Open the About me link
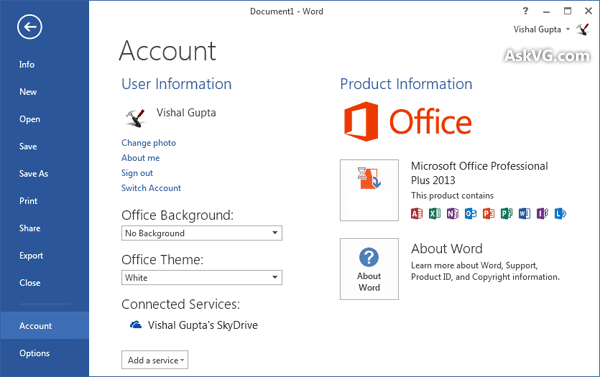Viewport: 600px width, 377px height. (140, 158)
